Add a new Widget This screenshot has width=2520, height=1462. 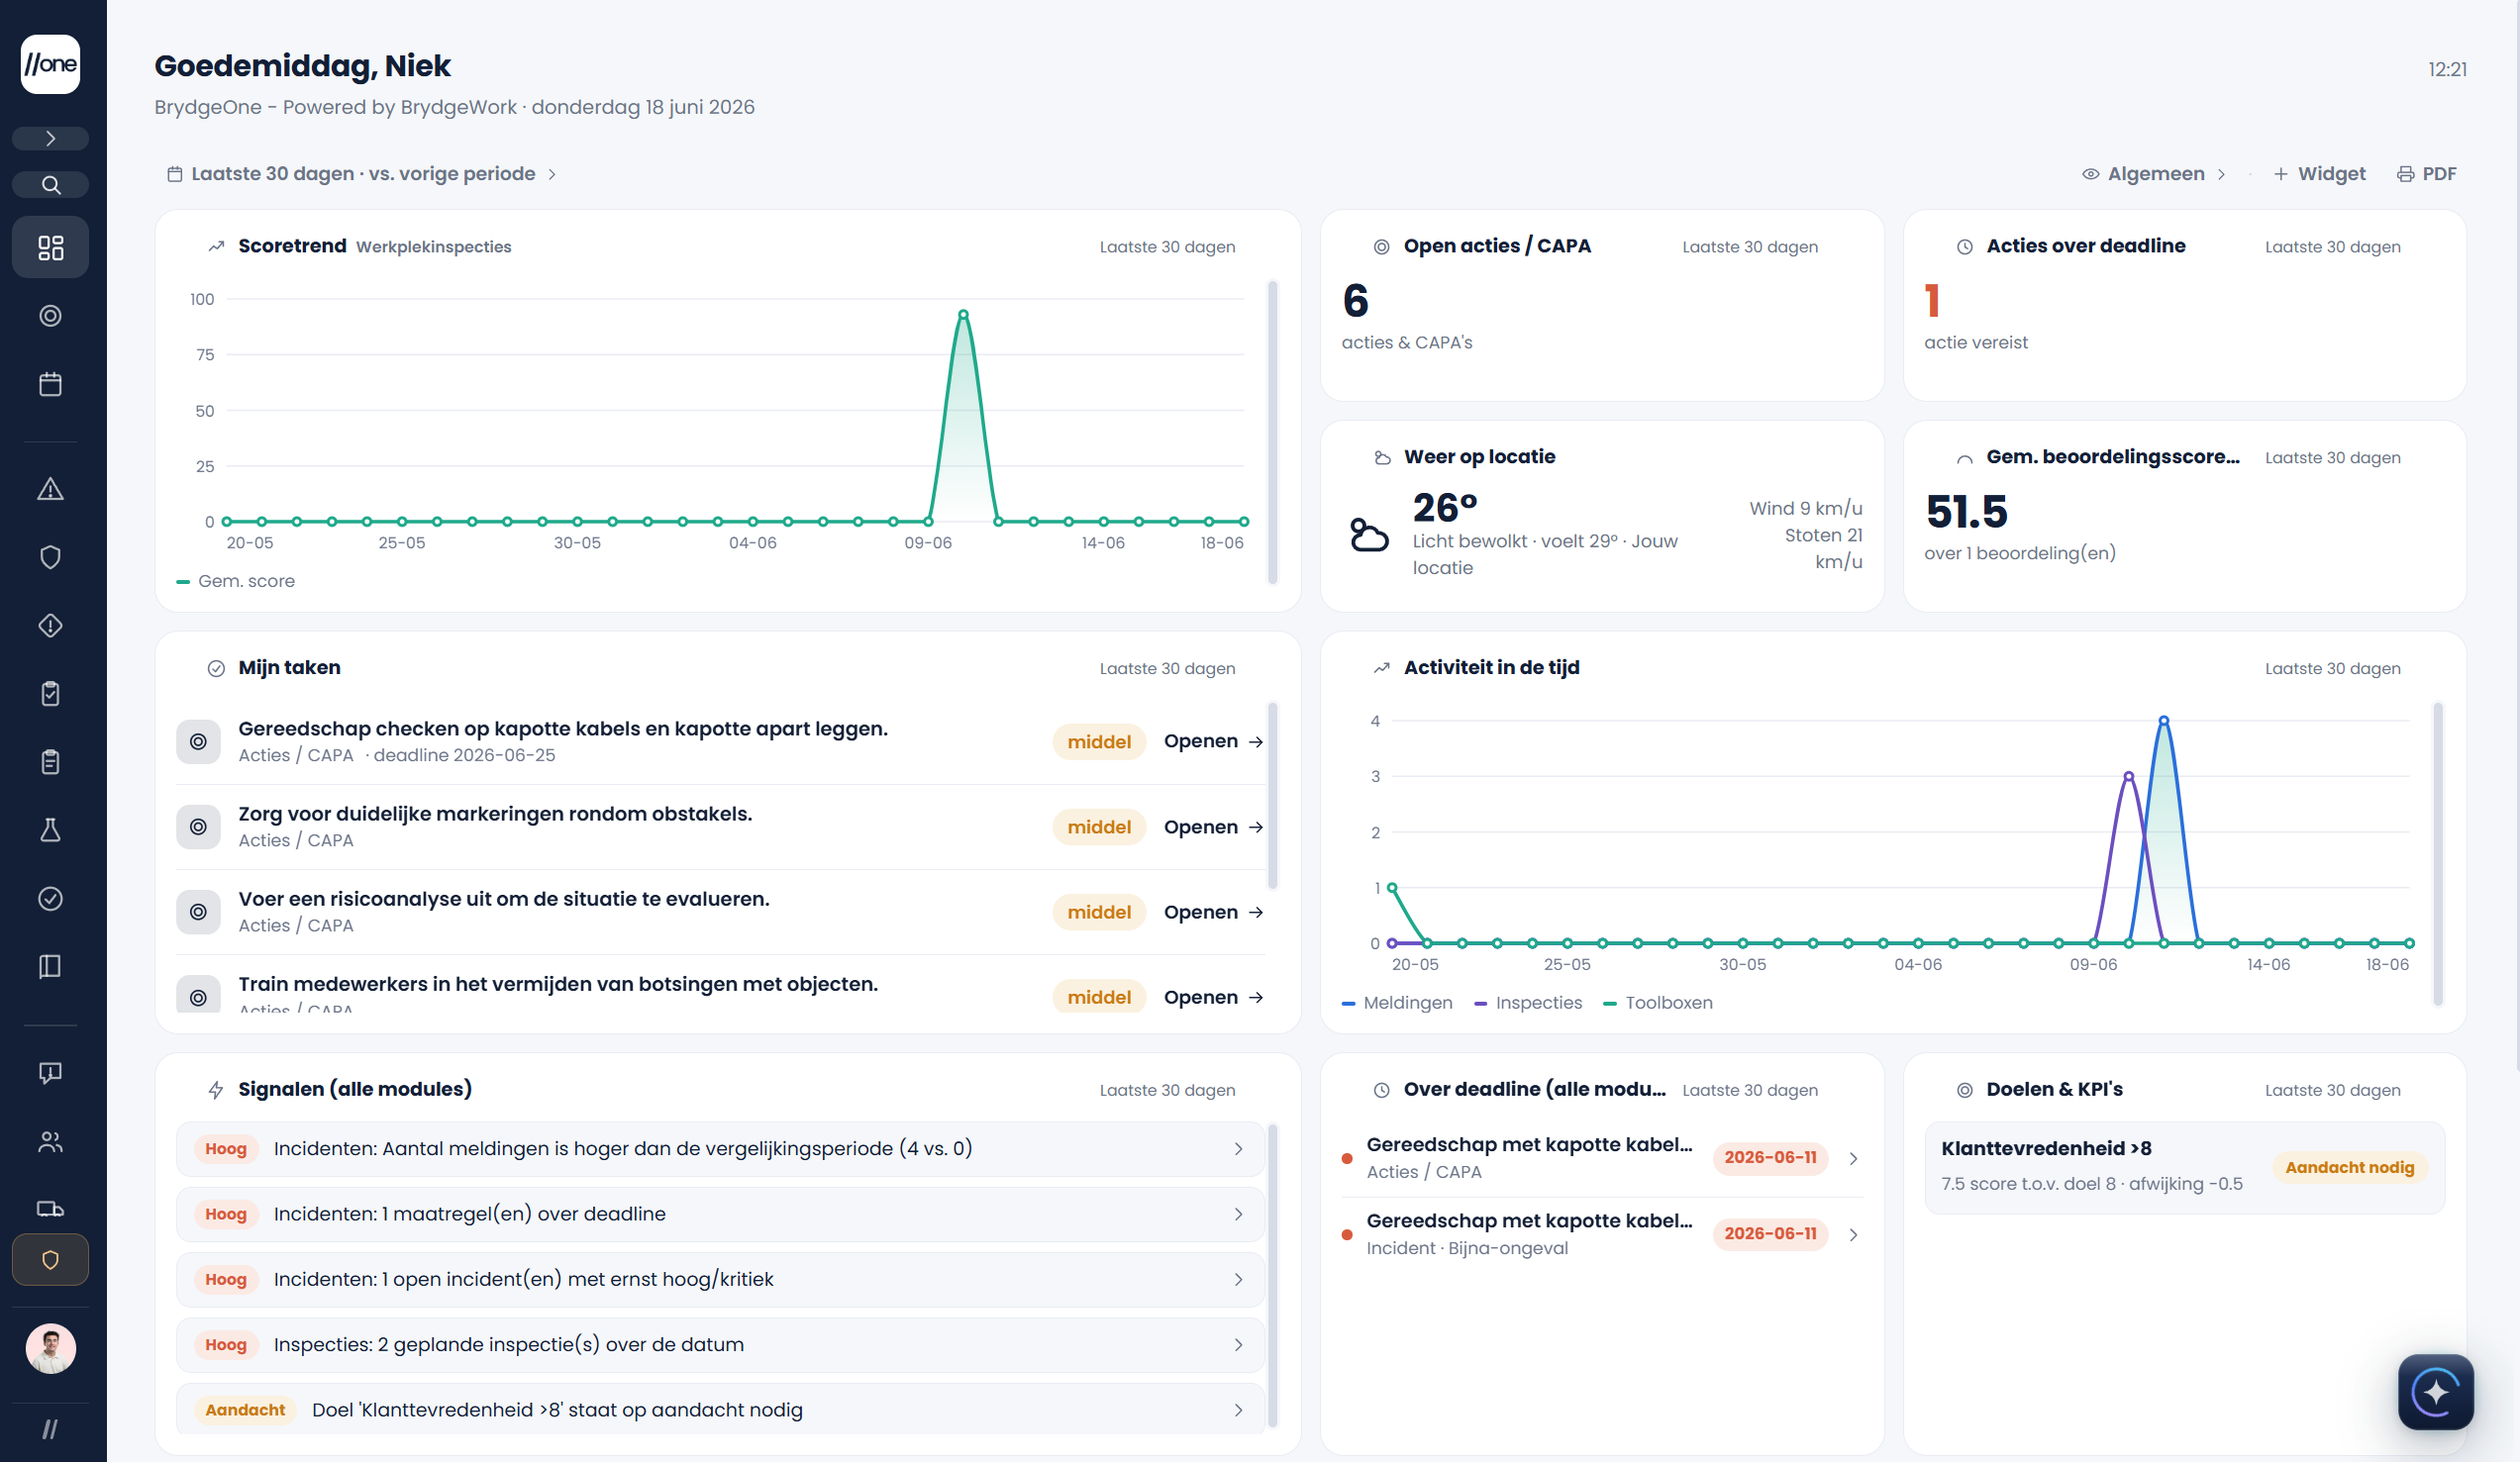tap(2319, 174)
